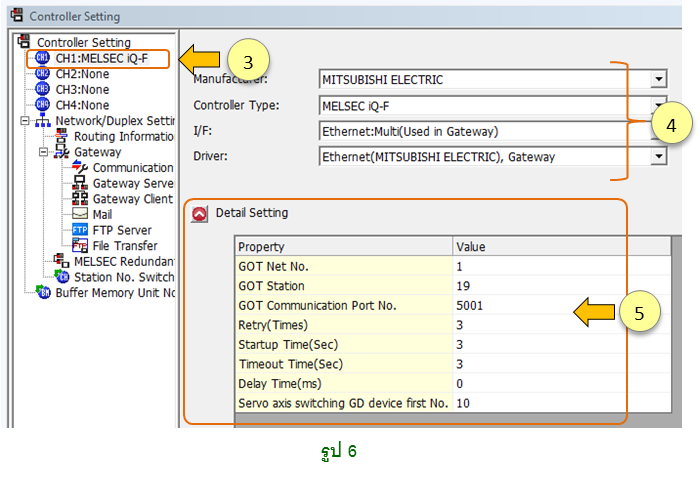Image resolution: width=700 pixels, height=483 pixels.
Task: Click the CH3 channel icon
Action: [42, 89]
